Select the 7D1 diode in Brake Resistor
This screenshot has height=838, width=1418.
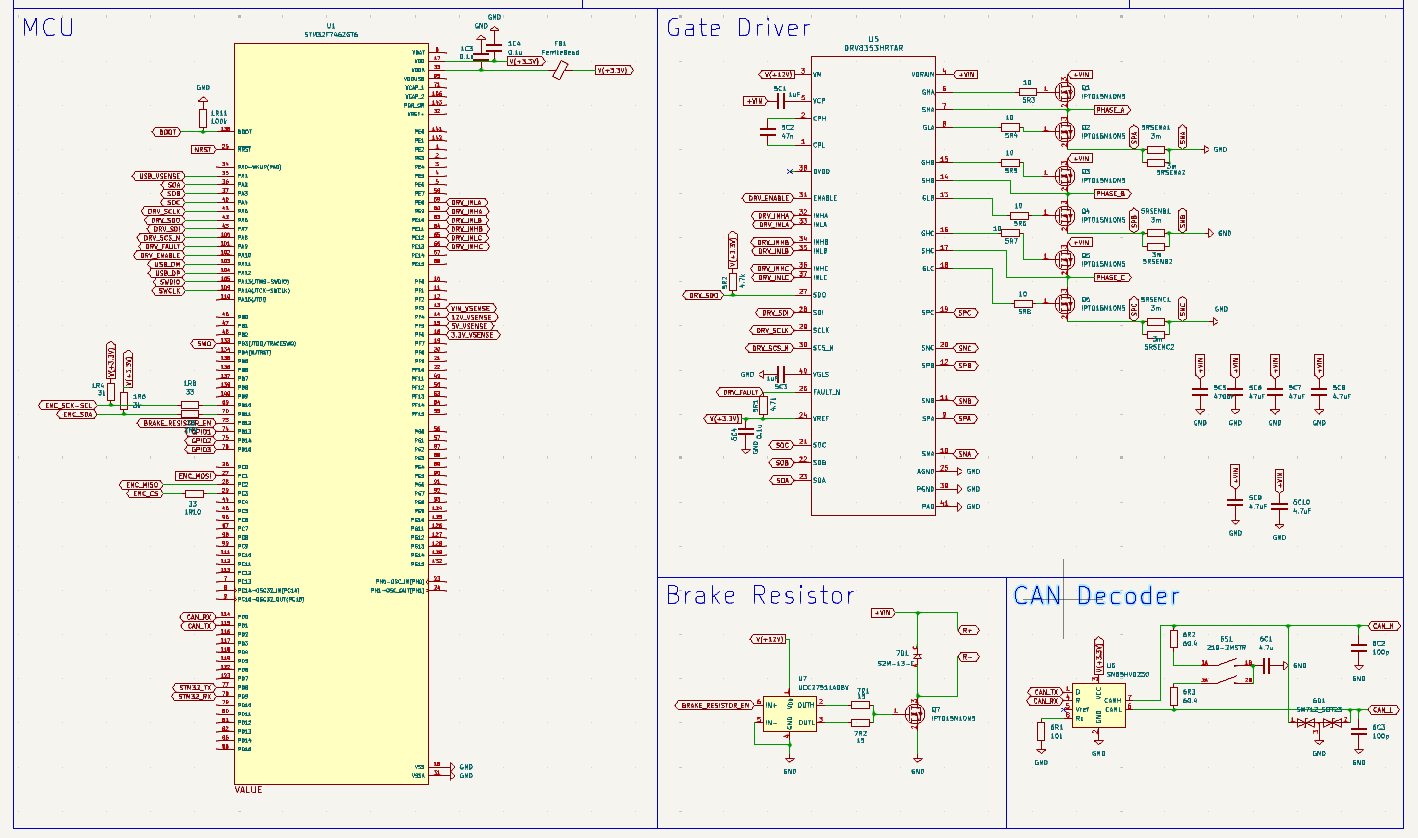[918, 657]
